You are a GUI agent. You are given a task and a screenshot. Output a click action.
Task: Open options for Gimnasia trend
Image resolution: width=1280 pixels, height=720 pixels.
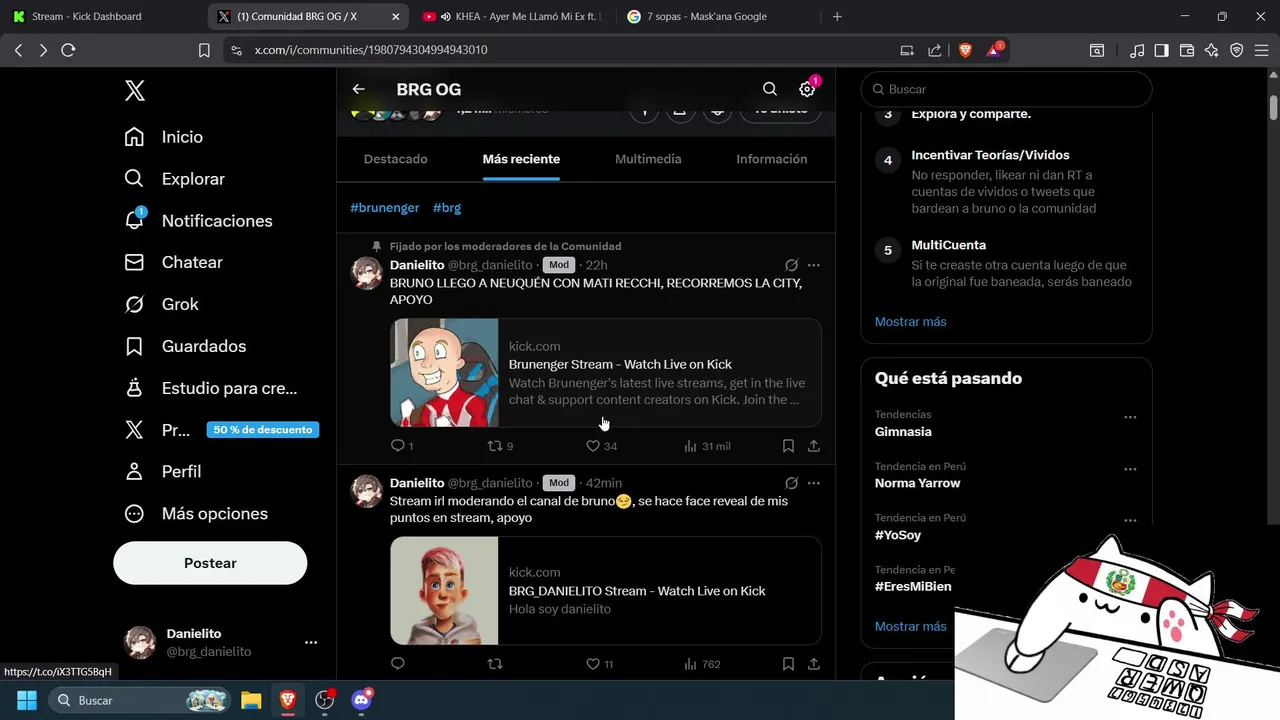tap(1130, 417)
